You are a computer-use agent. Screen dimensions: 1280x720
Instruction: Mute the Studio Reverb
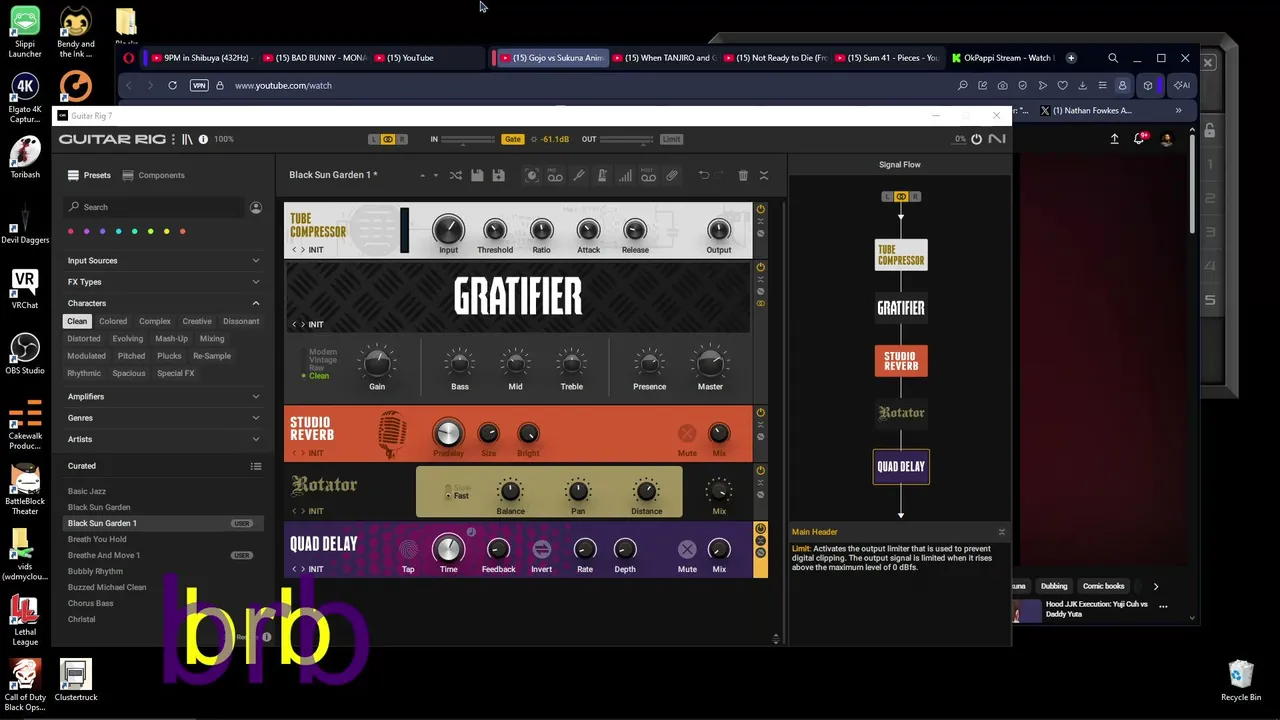687,434
